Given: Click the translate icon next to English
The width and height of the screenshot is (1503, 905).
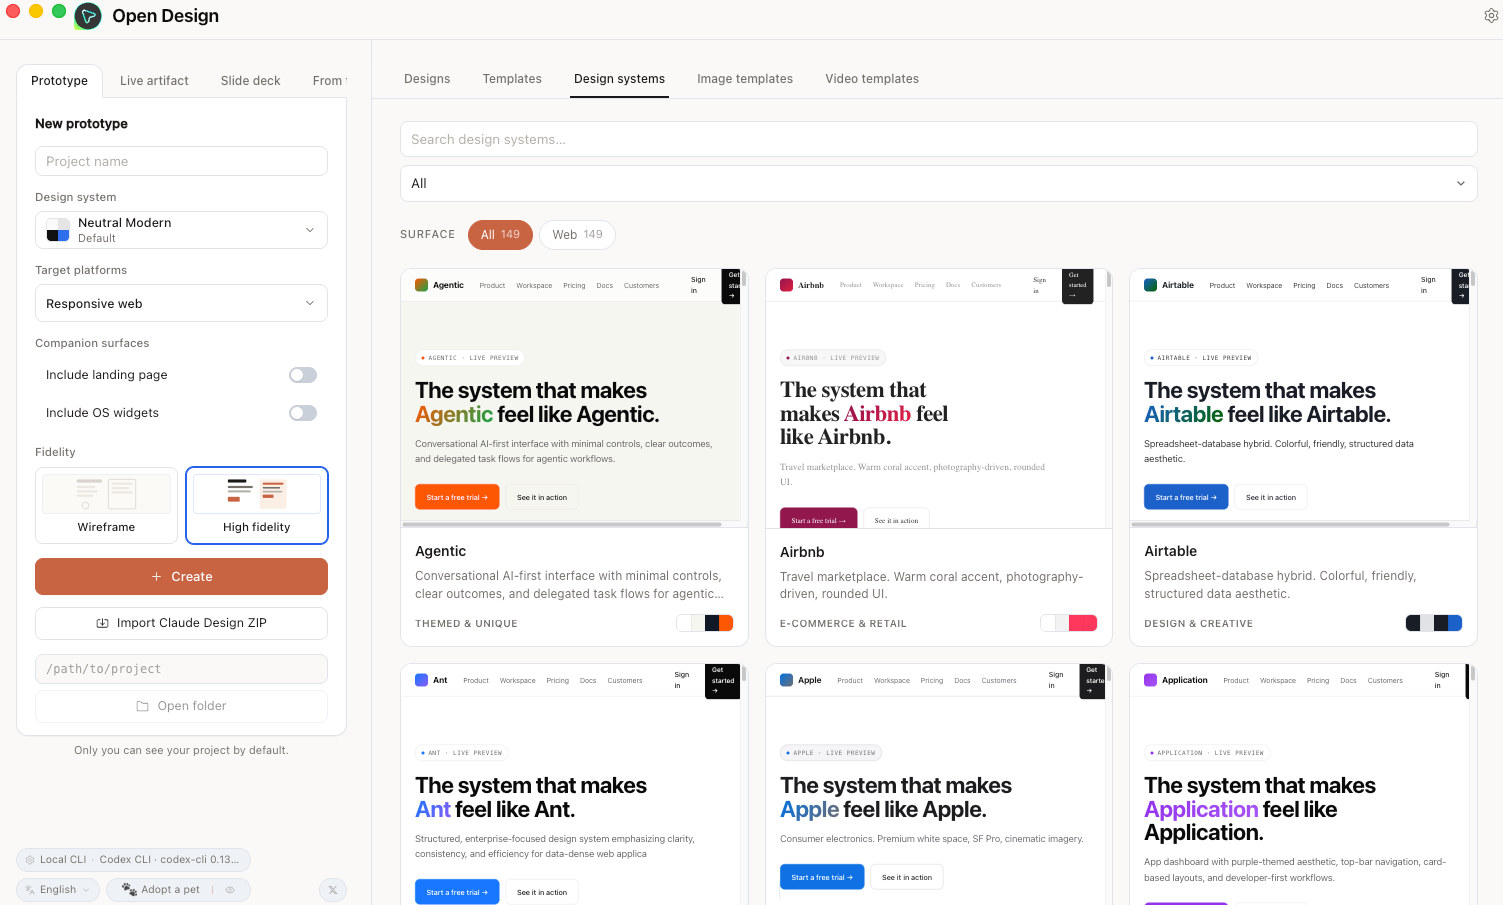Looking at the screenshot, I should [29, 889].
